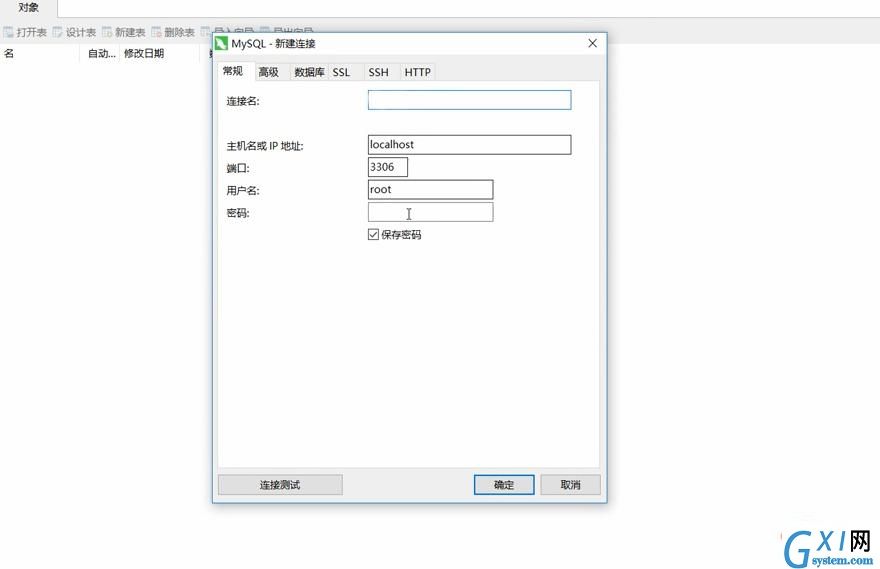Select the 常规 tab
880x569 pixels.
pyautogui.click(x=233, y=71)
